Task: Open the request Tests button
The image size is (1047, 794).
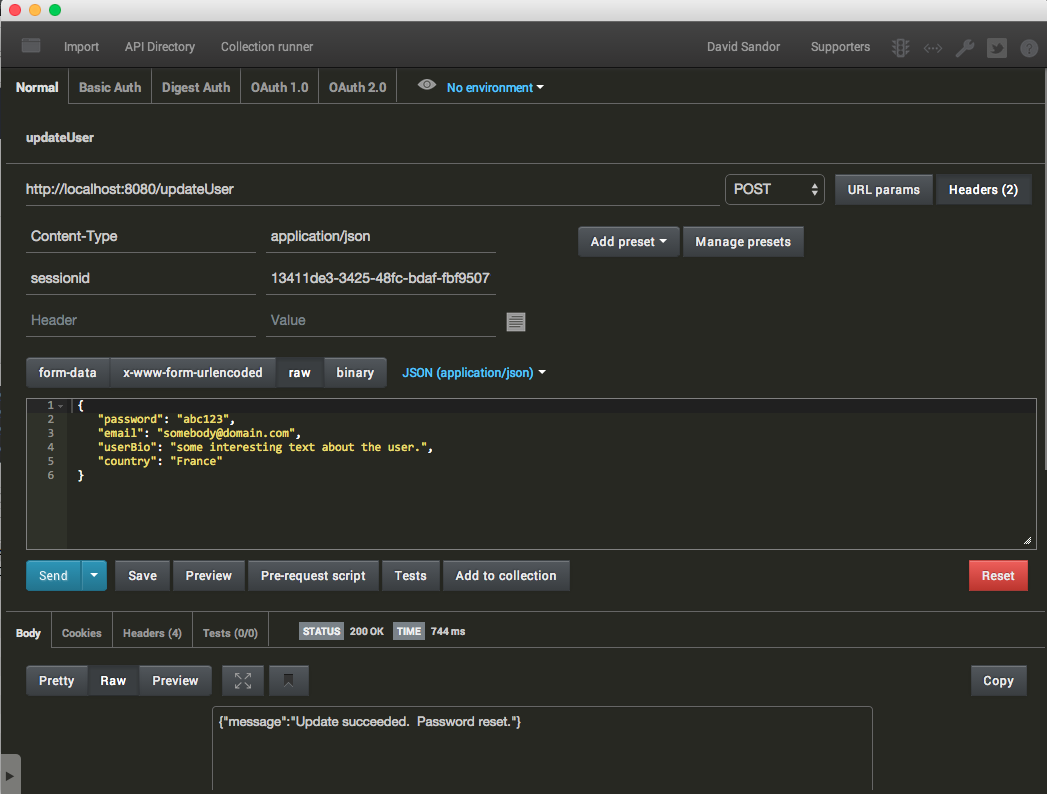Action: [x=410, y=576]
